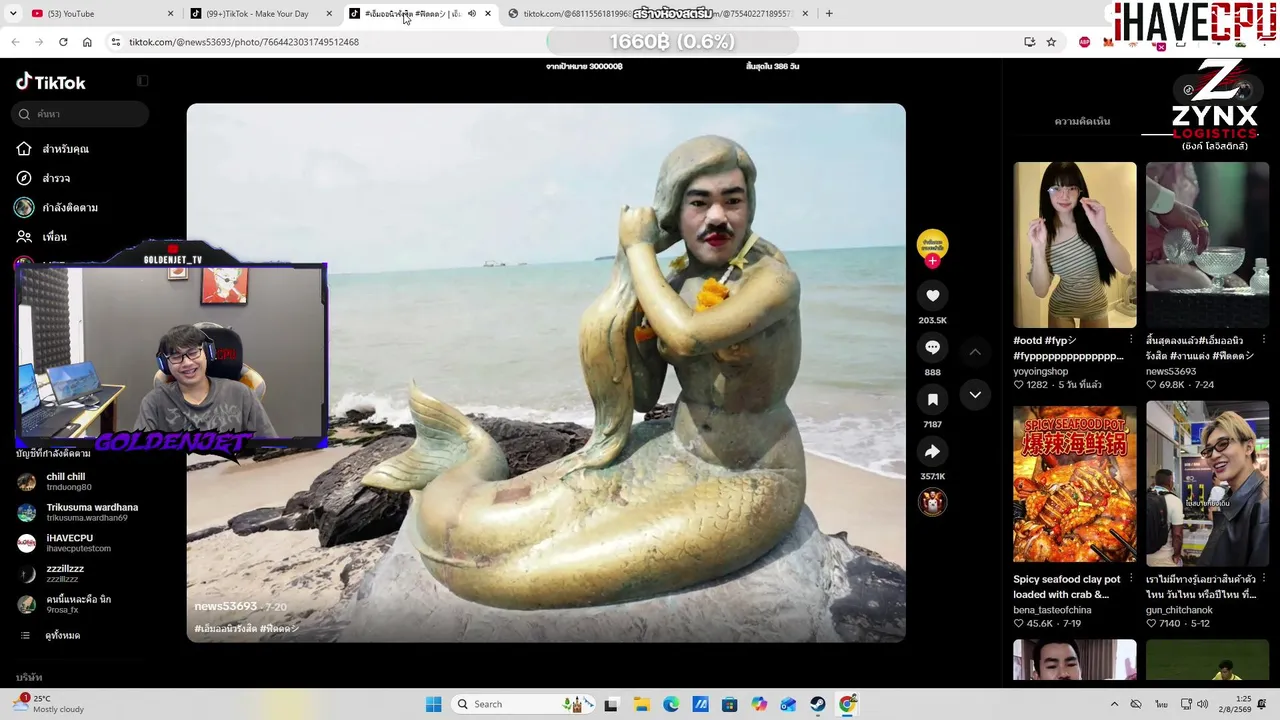Open comments via the speech bubble icon
This screenshot has height=720, width=1280.
(x=932, y=347)
